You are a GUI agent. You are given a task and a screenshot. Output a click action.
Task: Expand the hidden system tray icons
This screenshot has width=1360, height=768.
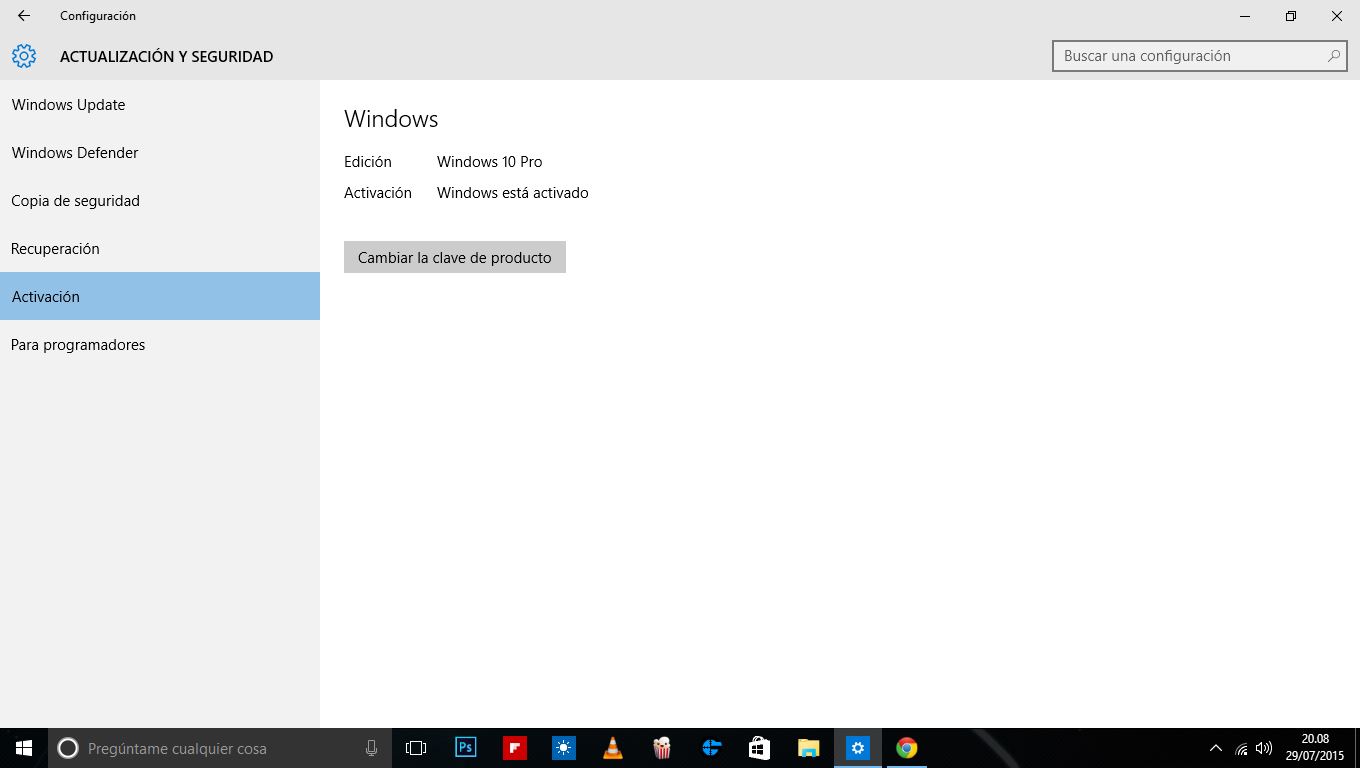pos(1216,748)
